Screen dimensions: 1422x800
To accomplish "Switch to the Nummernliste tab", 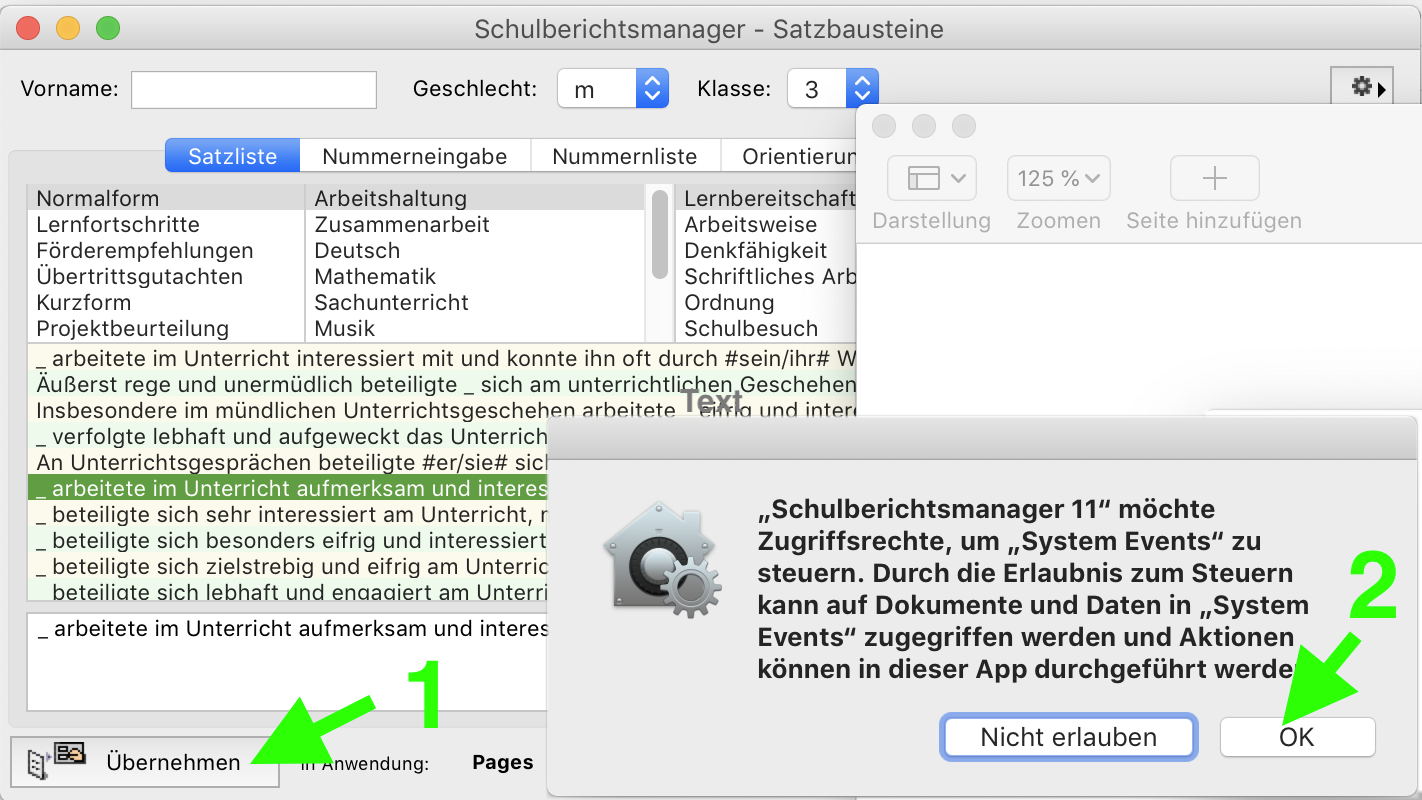I will (624, 156).
